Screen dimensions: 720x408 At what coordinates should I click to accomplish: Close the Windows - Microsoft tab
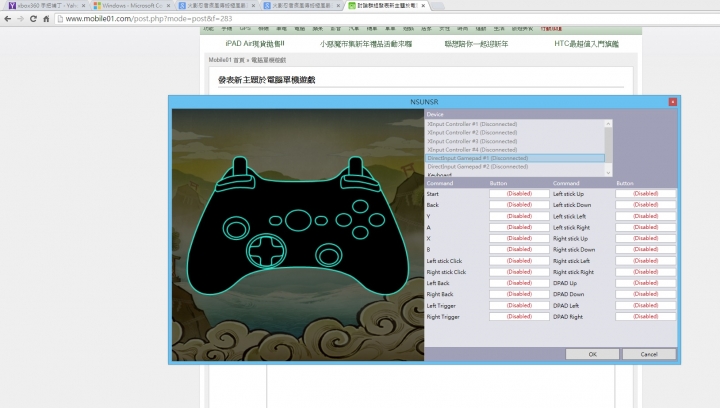(x=168, y=6)
